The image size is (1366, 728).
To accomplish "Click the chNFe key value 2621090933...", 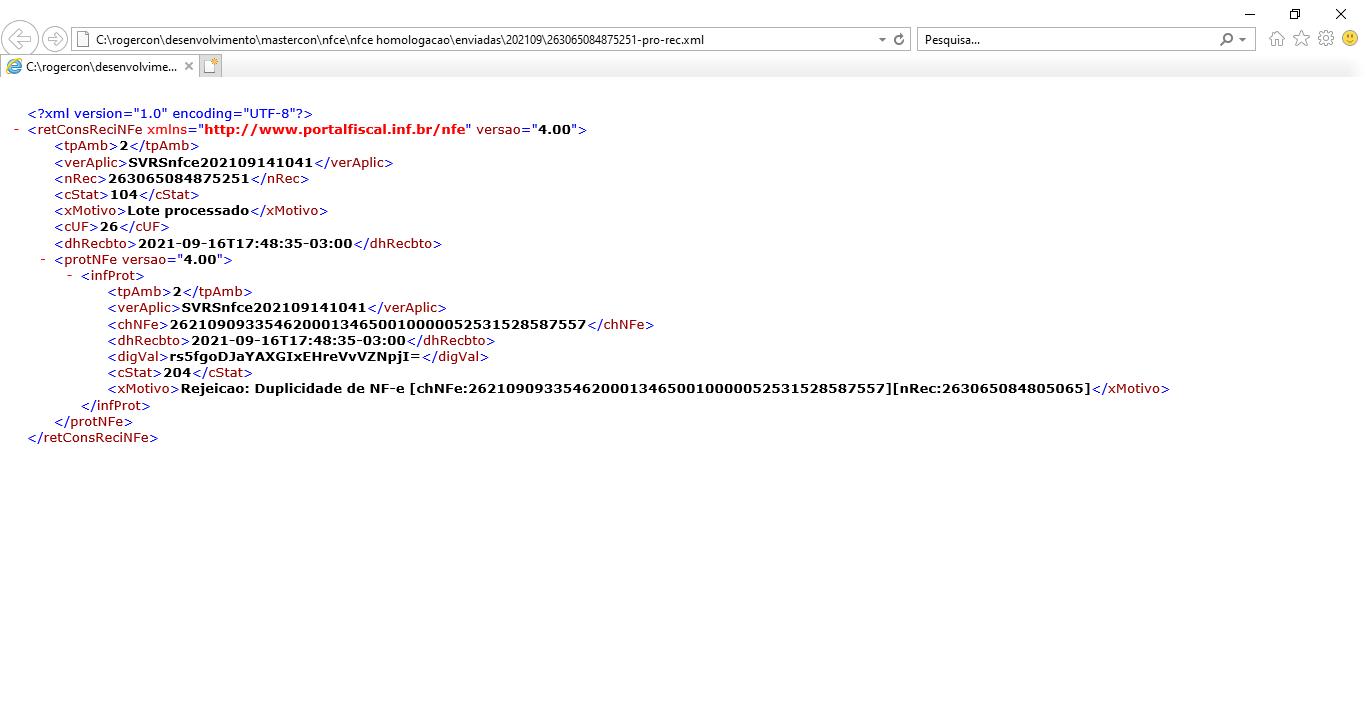I will (x=378, y=324).
